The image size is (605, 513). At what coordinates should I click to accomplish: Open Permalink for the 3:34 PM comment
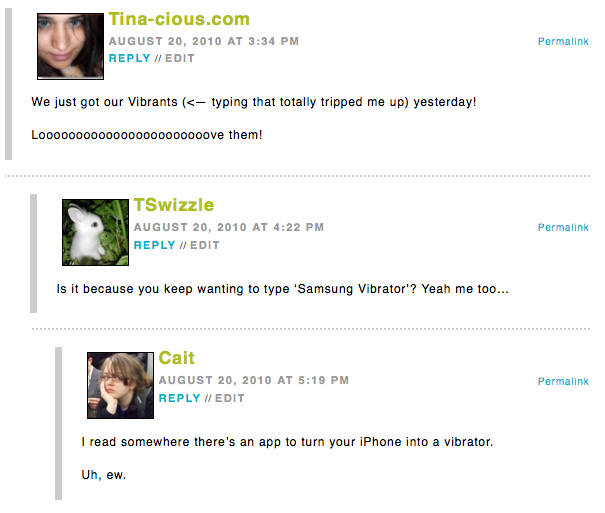[x=563, y=41]
